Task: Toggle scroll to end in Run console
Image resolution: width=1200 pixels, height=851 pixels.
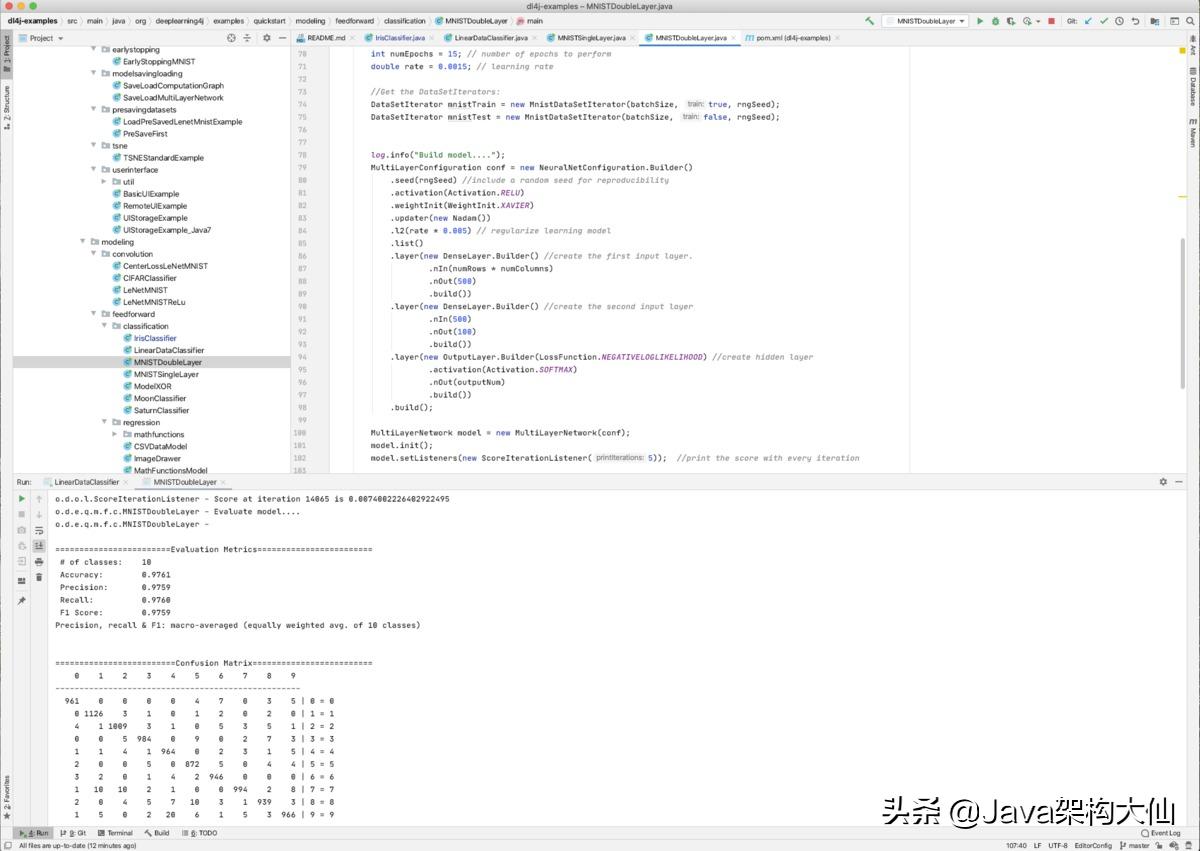Action: click(x=39, y=546)
